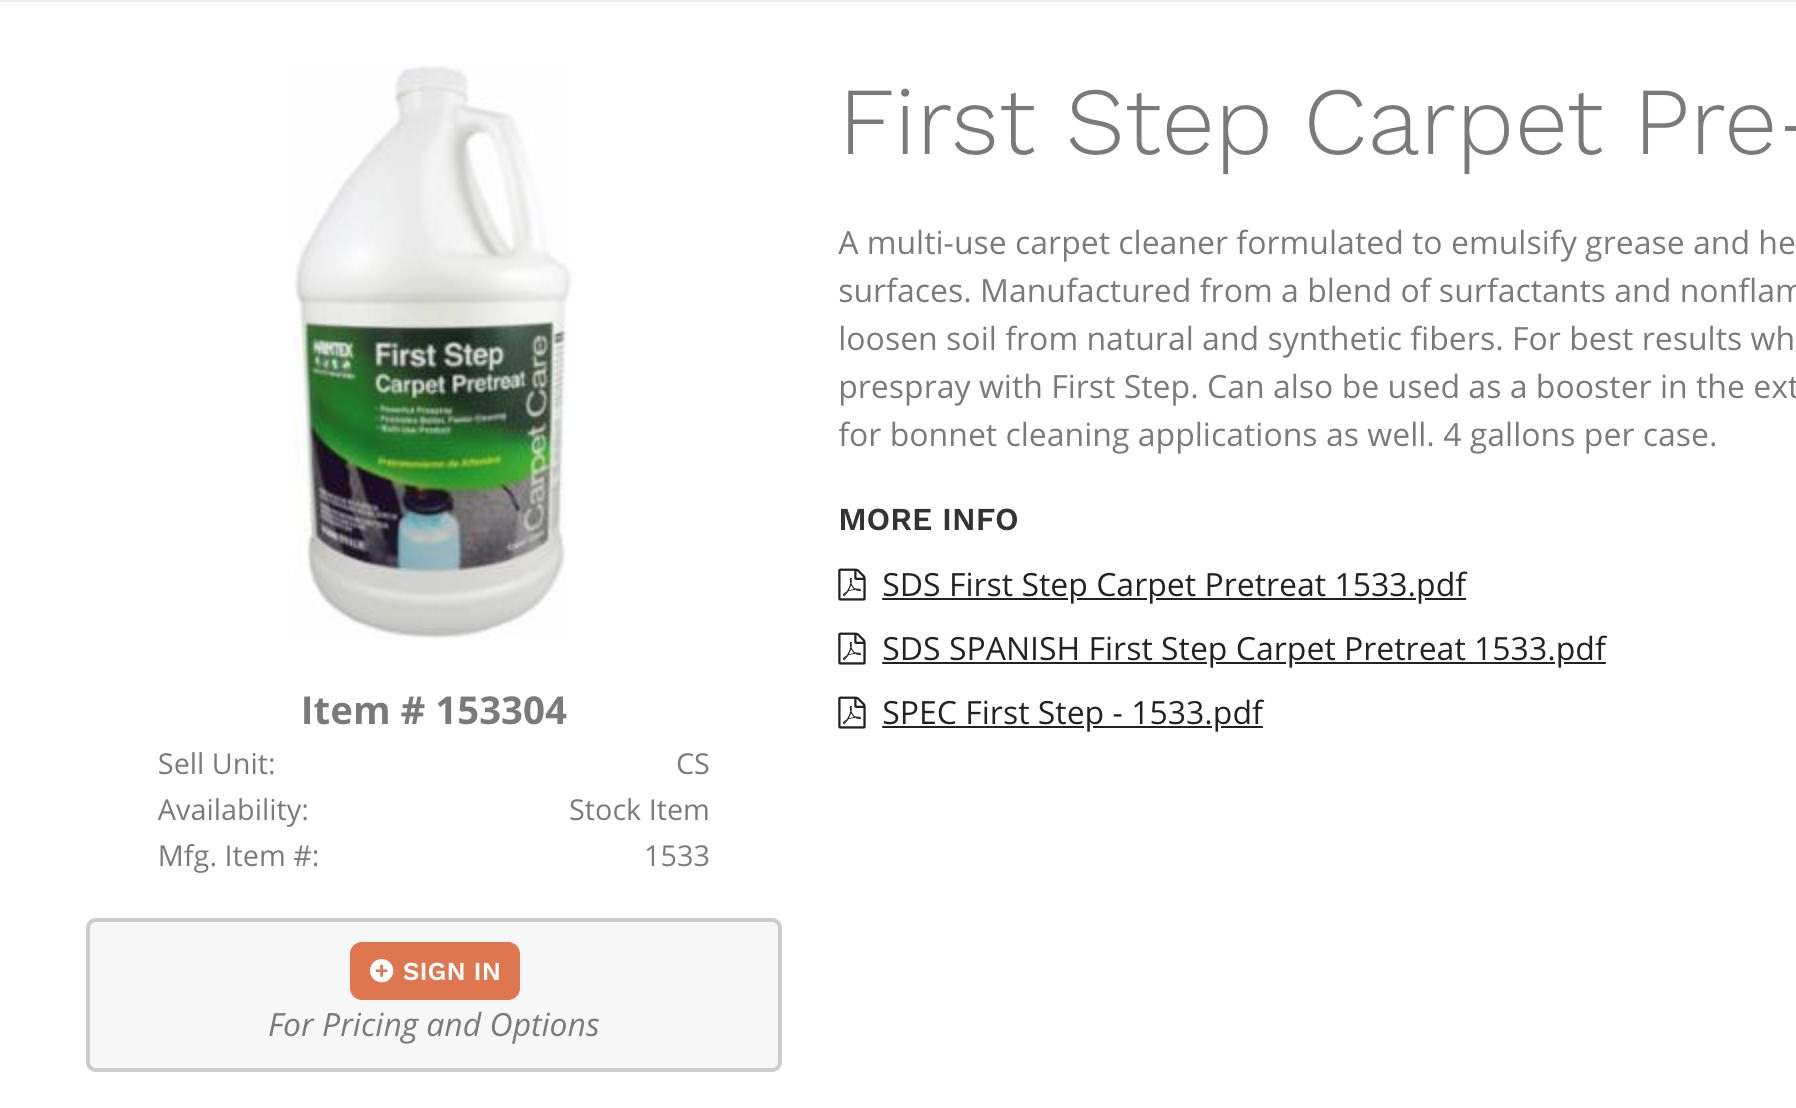The width and height of the screenshot is (1796, 1108).
Task: Click PDF icon beside SDS First Step Carpet Pretreat
Action: coord(852,584)
